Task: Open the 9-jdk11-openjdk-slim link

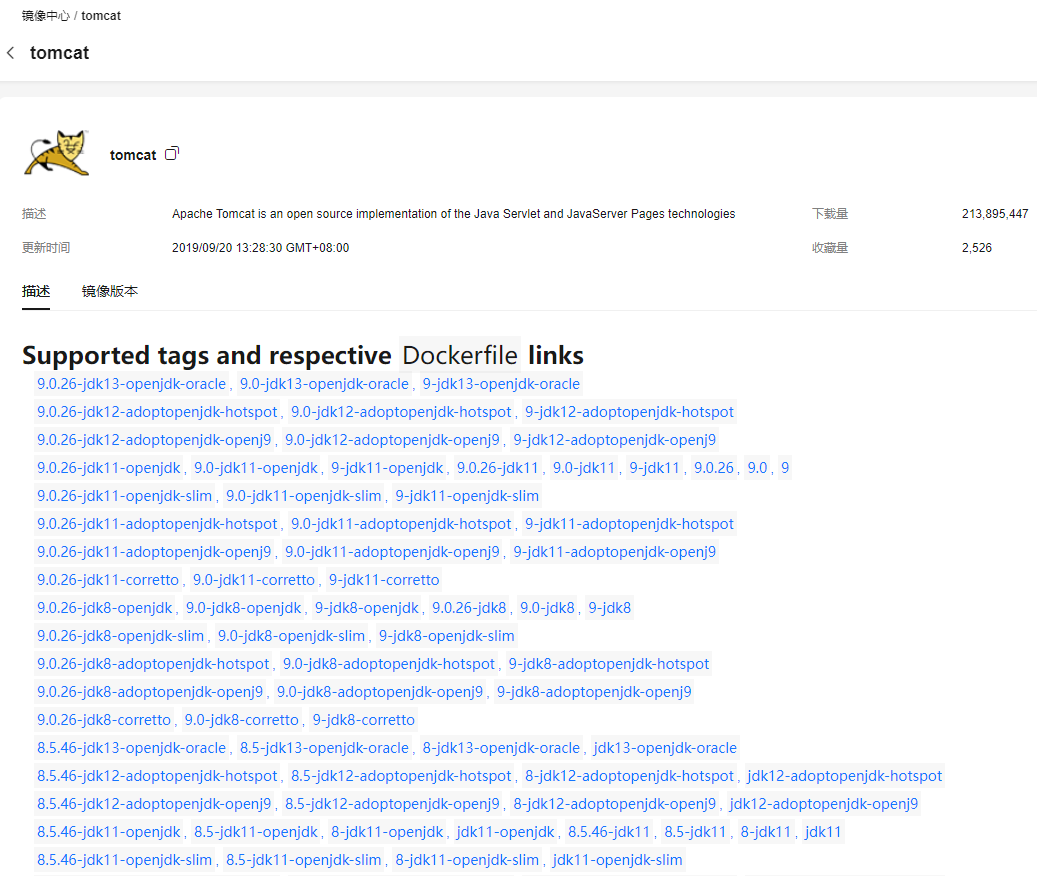Action: (467, 496)
